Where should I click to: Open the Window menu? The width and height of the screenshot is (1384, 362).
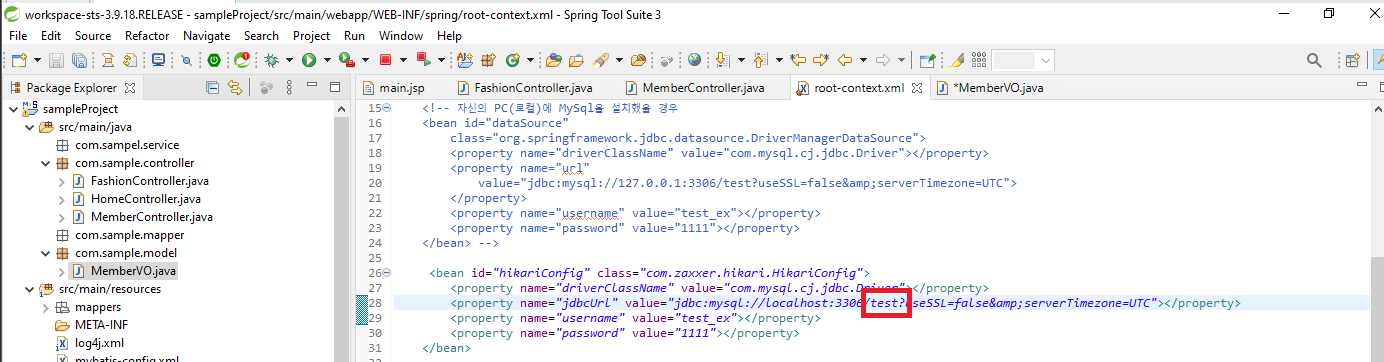pos(400,35)
